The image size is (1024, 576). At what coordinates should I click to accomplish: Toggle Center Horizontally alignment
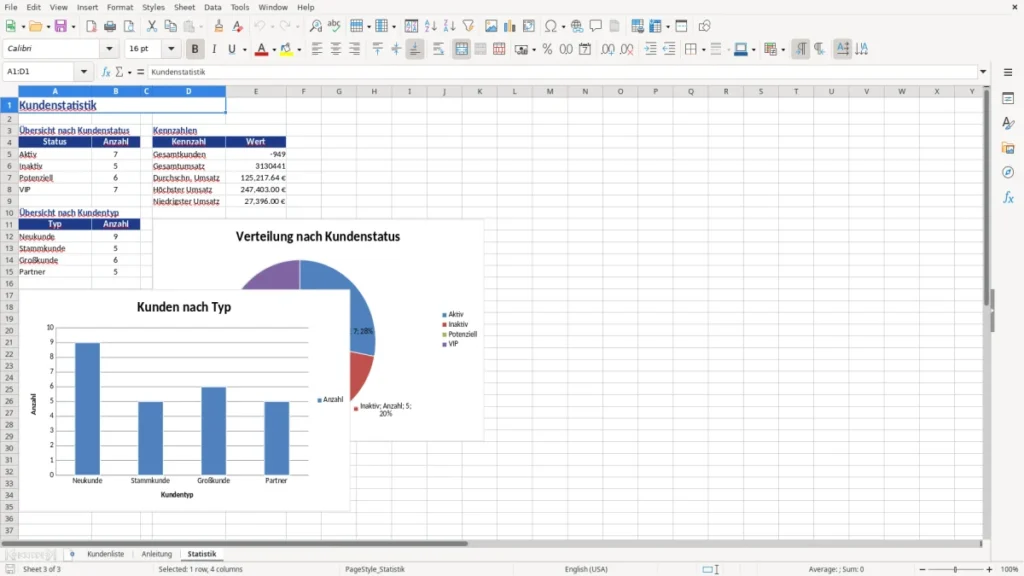tap(336, 49)
